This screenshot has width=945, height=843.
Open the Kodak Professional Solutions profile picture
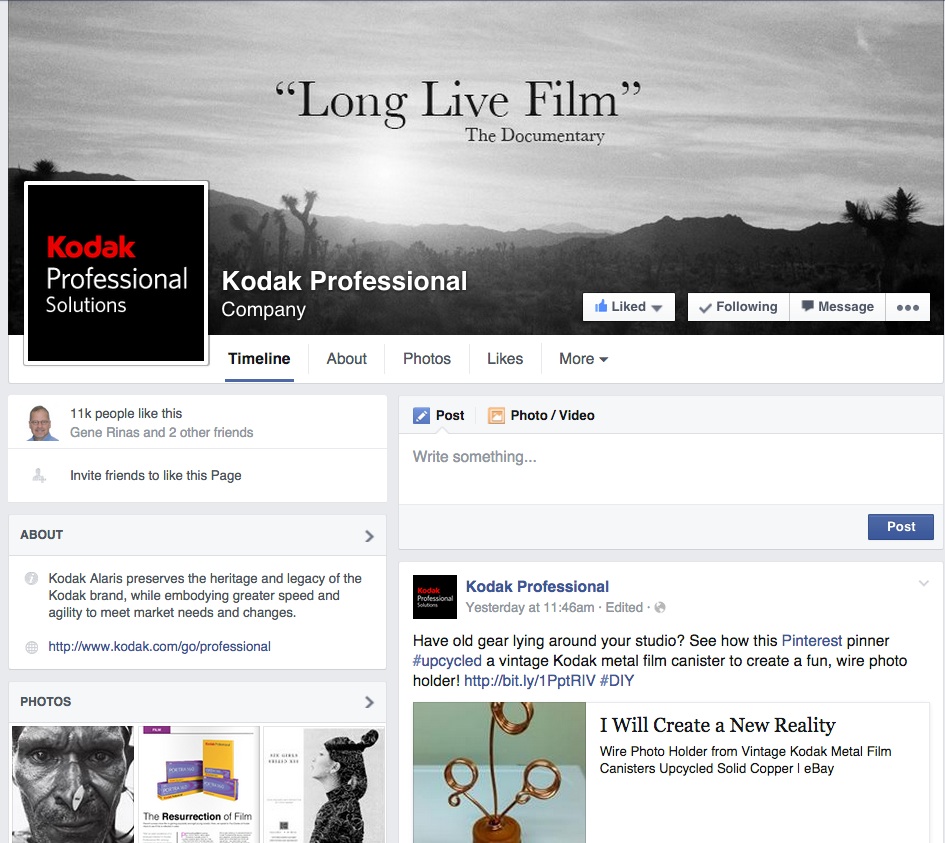(x=116, y=273)
